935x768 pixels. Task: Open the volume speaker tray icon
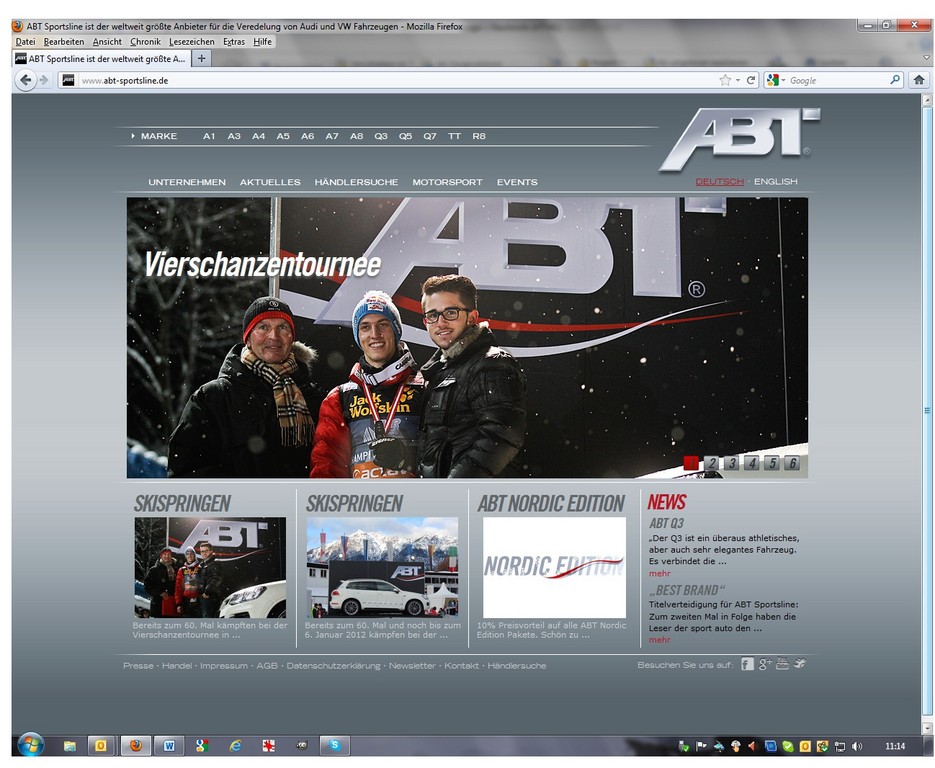(x=857, y=746)
